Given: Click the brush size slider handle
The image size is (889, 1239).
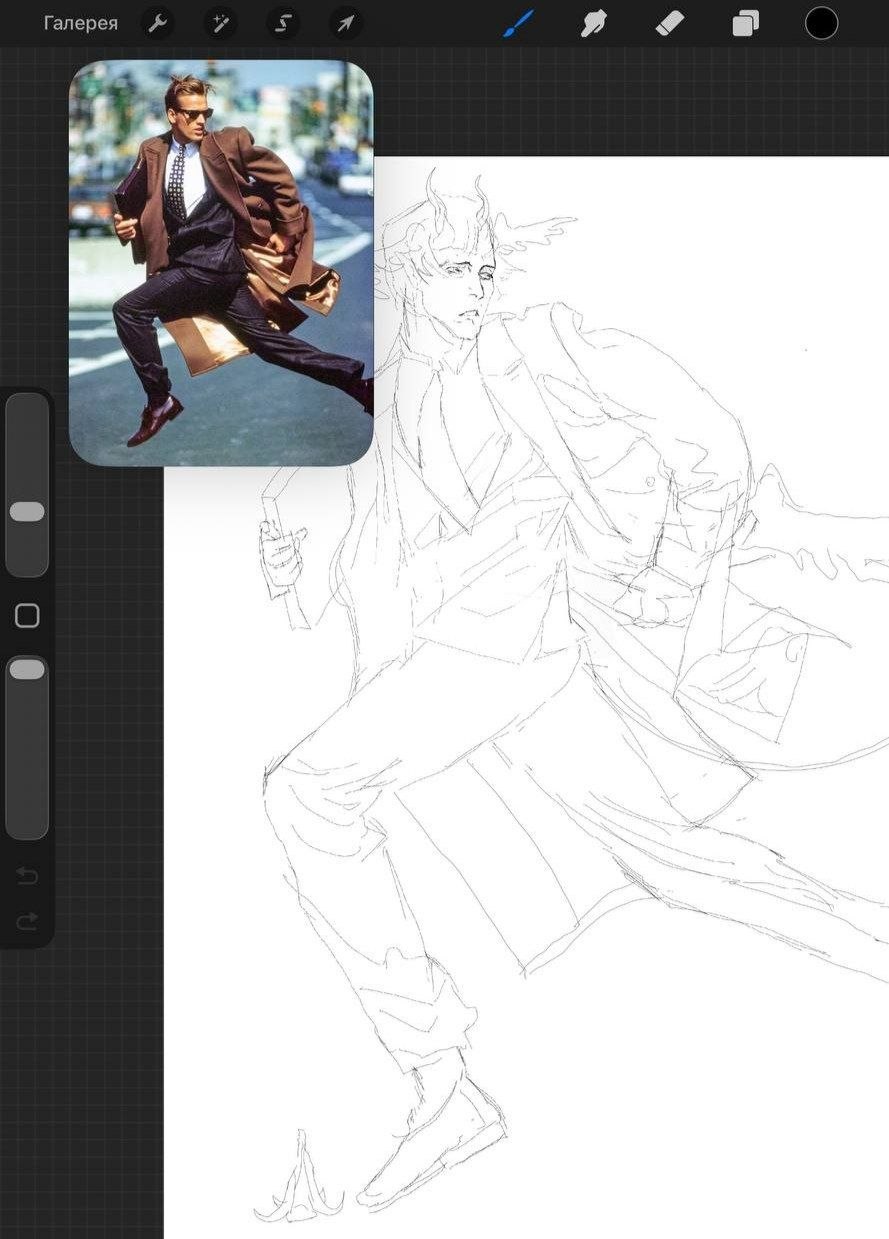Looking at the screenshot, I should 27,512.
